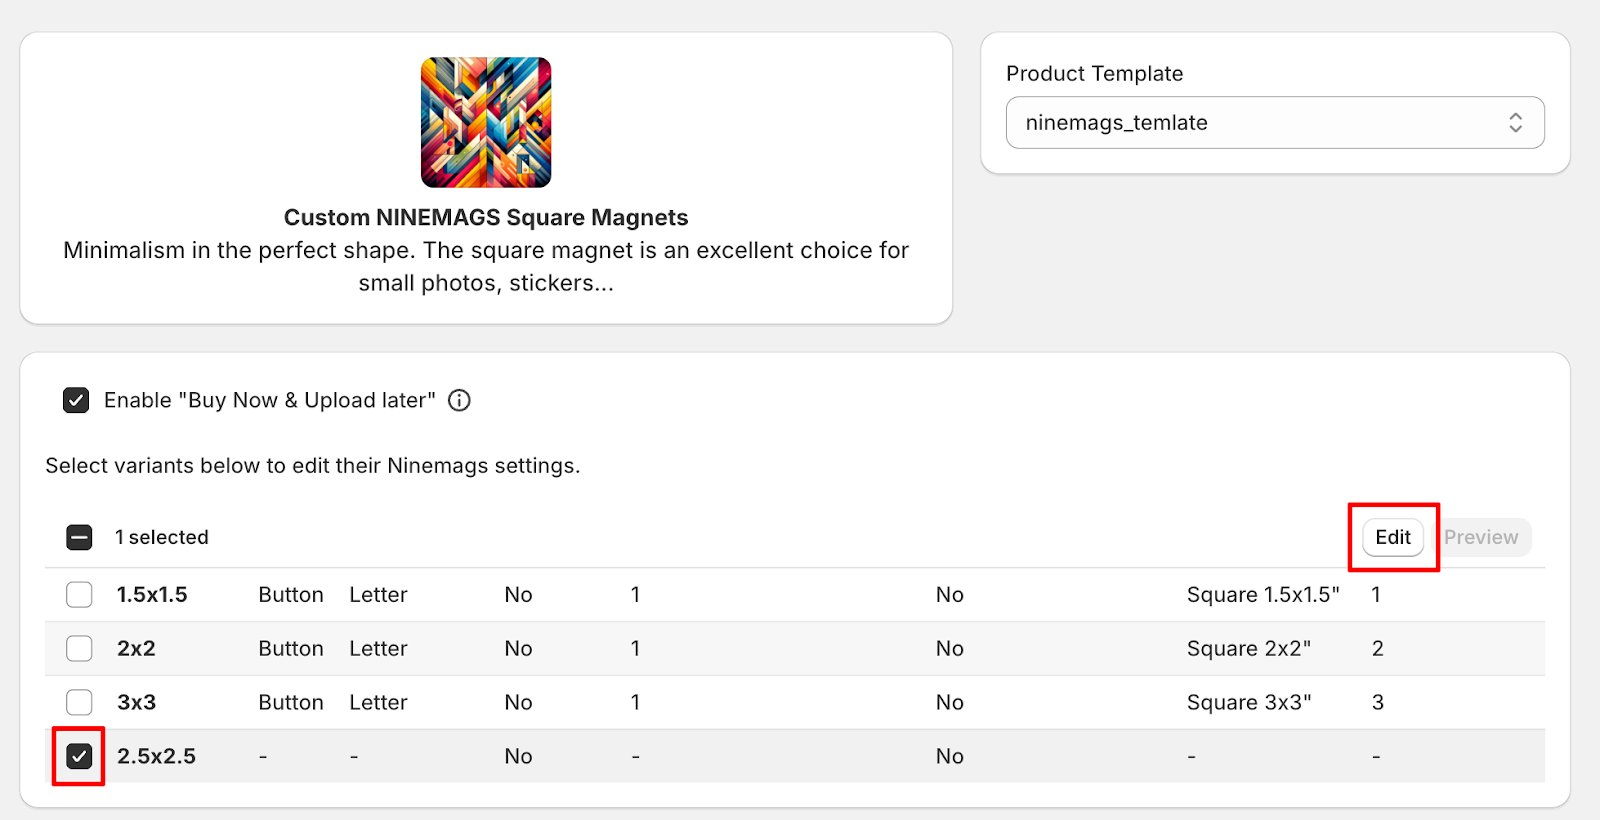Toggle the select-all variants checkbox
The image size is (1600, 820).
(x=79, y=538)
